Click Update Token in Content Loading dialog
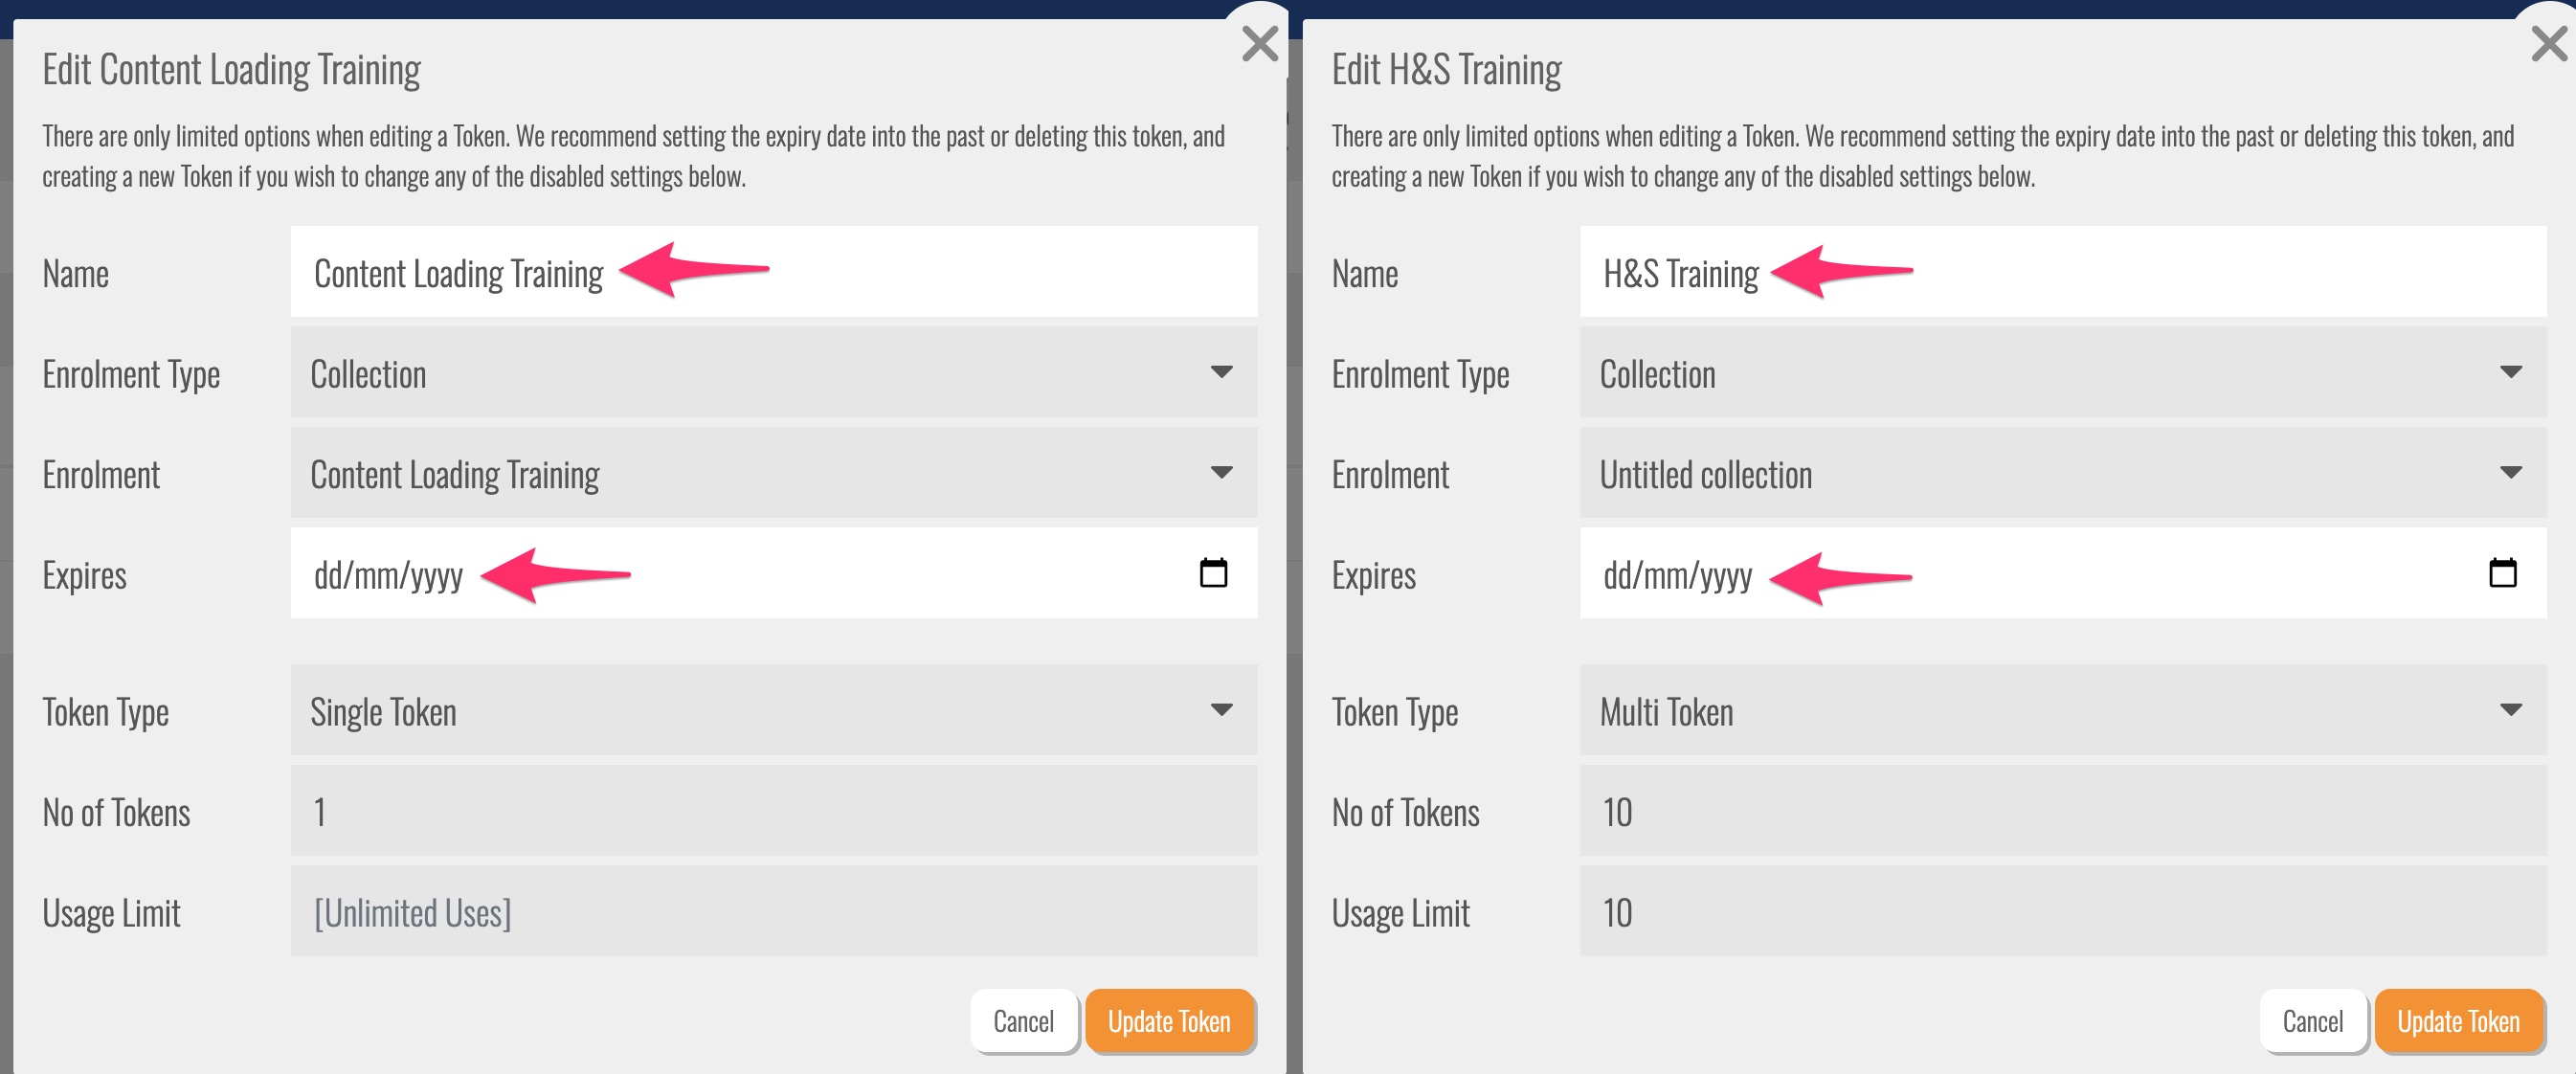This screenshot has width=2576, height=1074. point(1169,1021)
